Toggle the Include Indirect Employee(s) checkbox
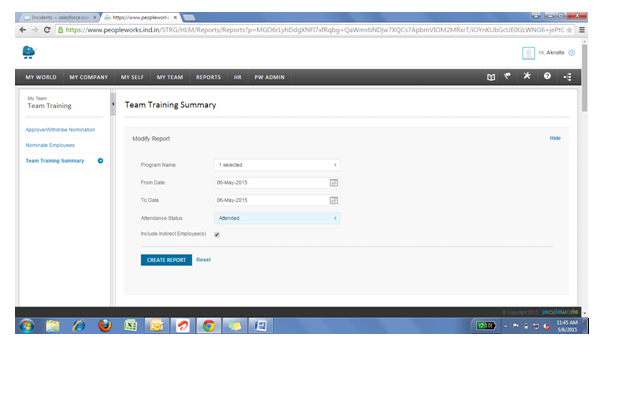The height and width of the screenshot is (397, 621). click(217, 235)
